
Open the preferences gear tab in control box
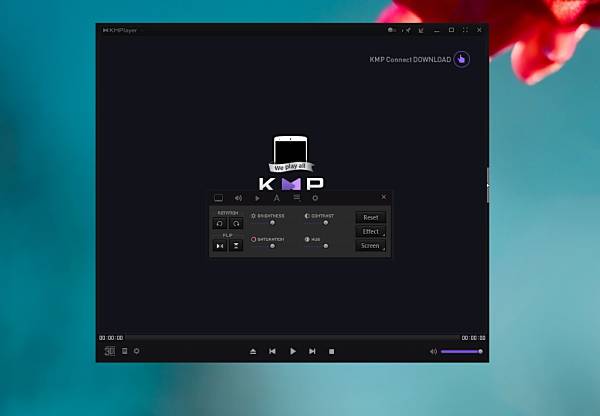(x=315, y=198)
